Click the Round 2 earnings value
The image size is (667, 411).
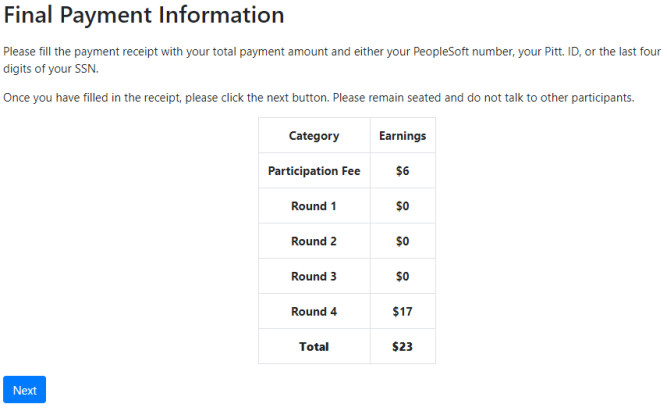402,241
